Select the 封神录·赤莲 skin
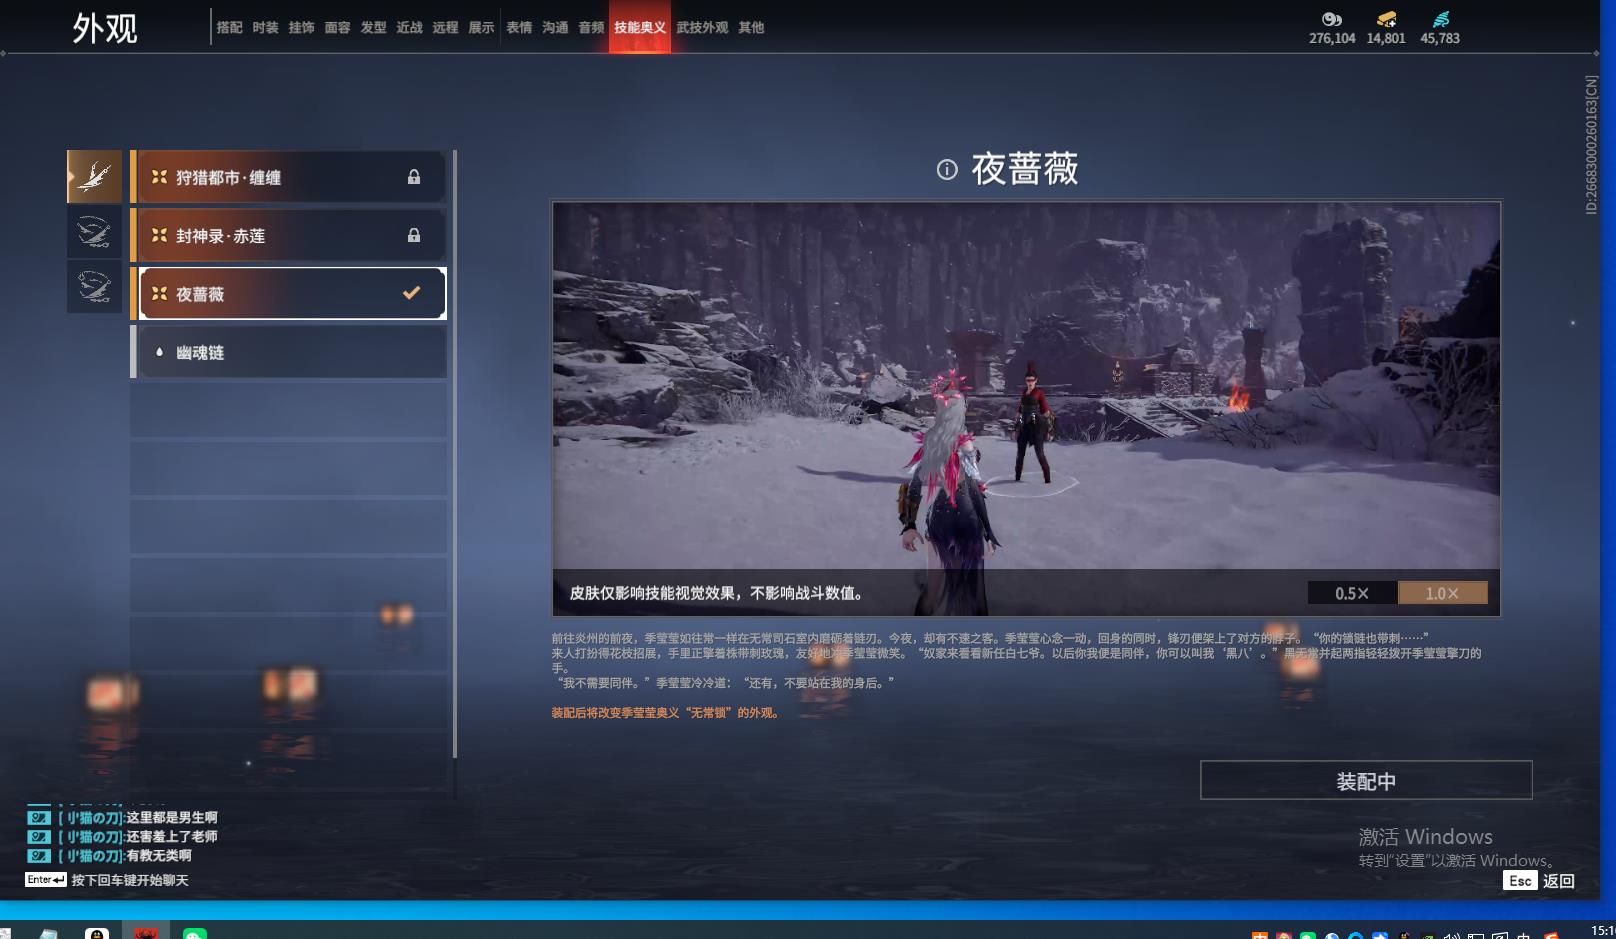This screenshot has width=1616, height=939. 289,235
